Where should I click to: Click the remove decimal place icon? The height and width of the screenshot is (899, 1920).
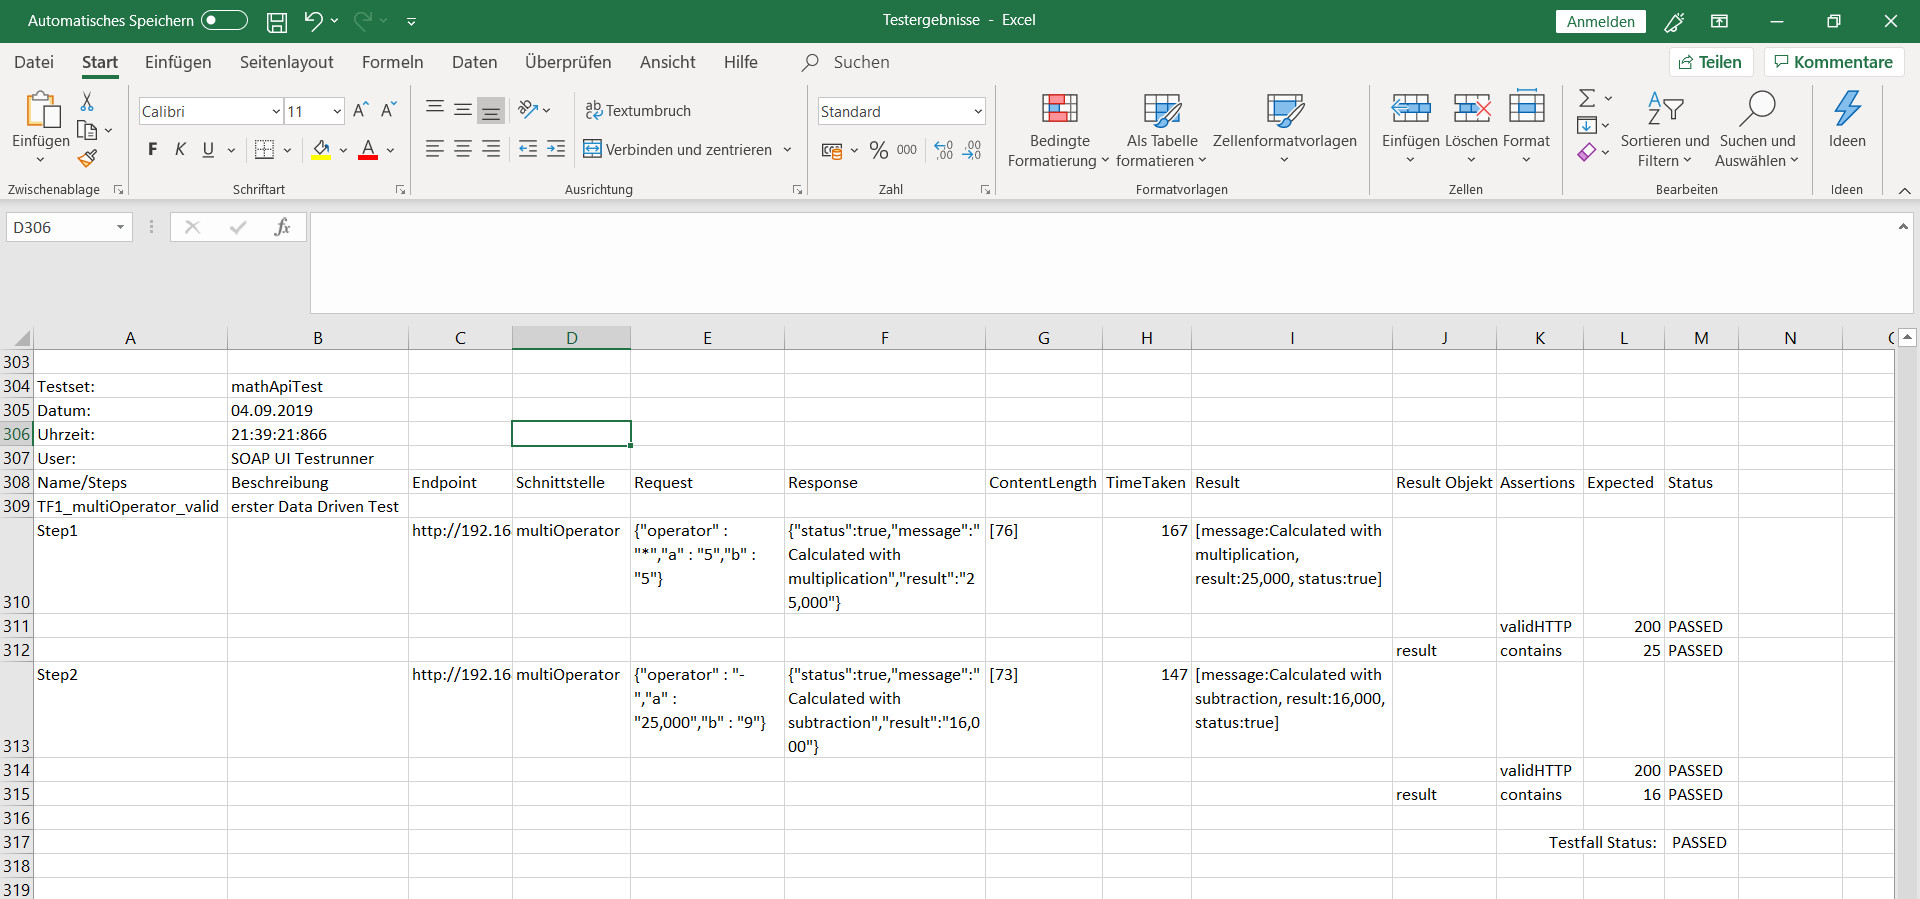[972, 150]
